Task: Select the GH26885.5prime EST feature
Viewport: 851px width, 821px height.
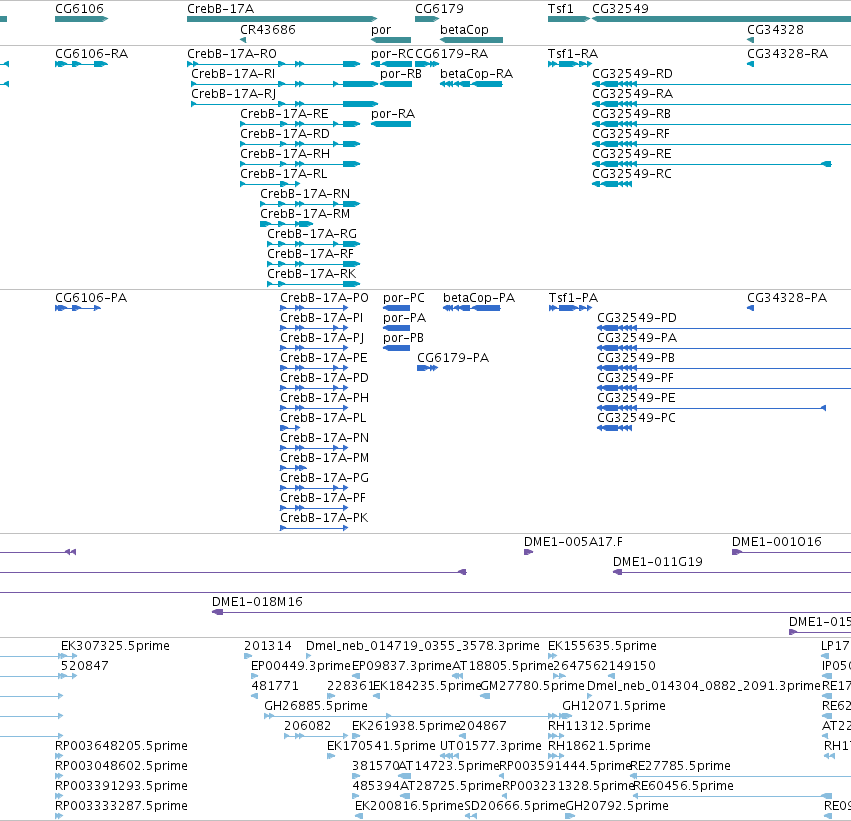Action: 417,716
